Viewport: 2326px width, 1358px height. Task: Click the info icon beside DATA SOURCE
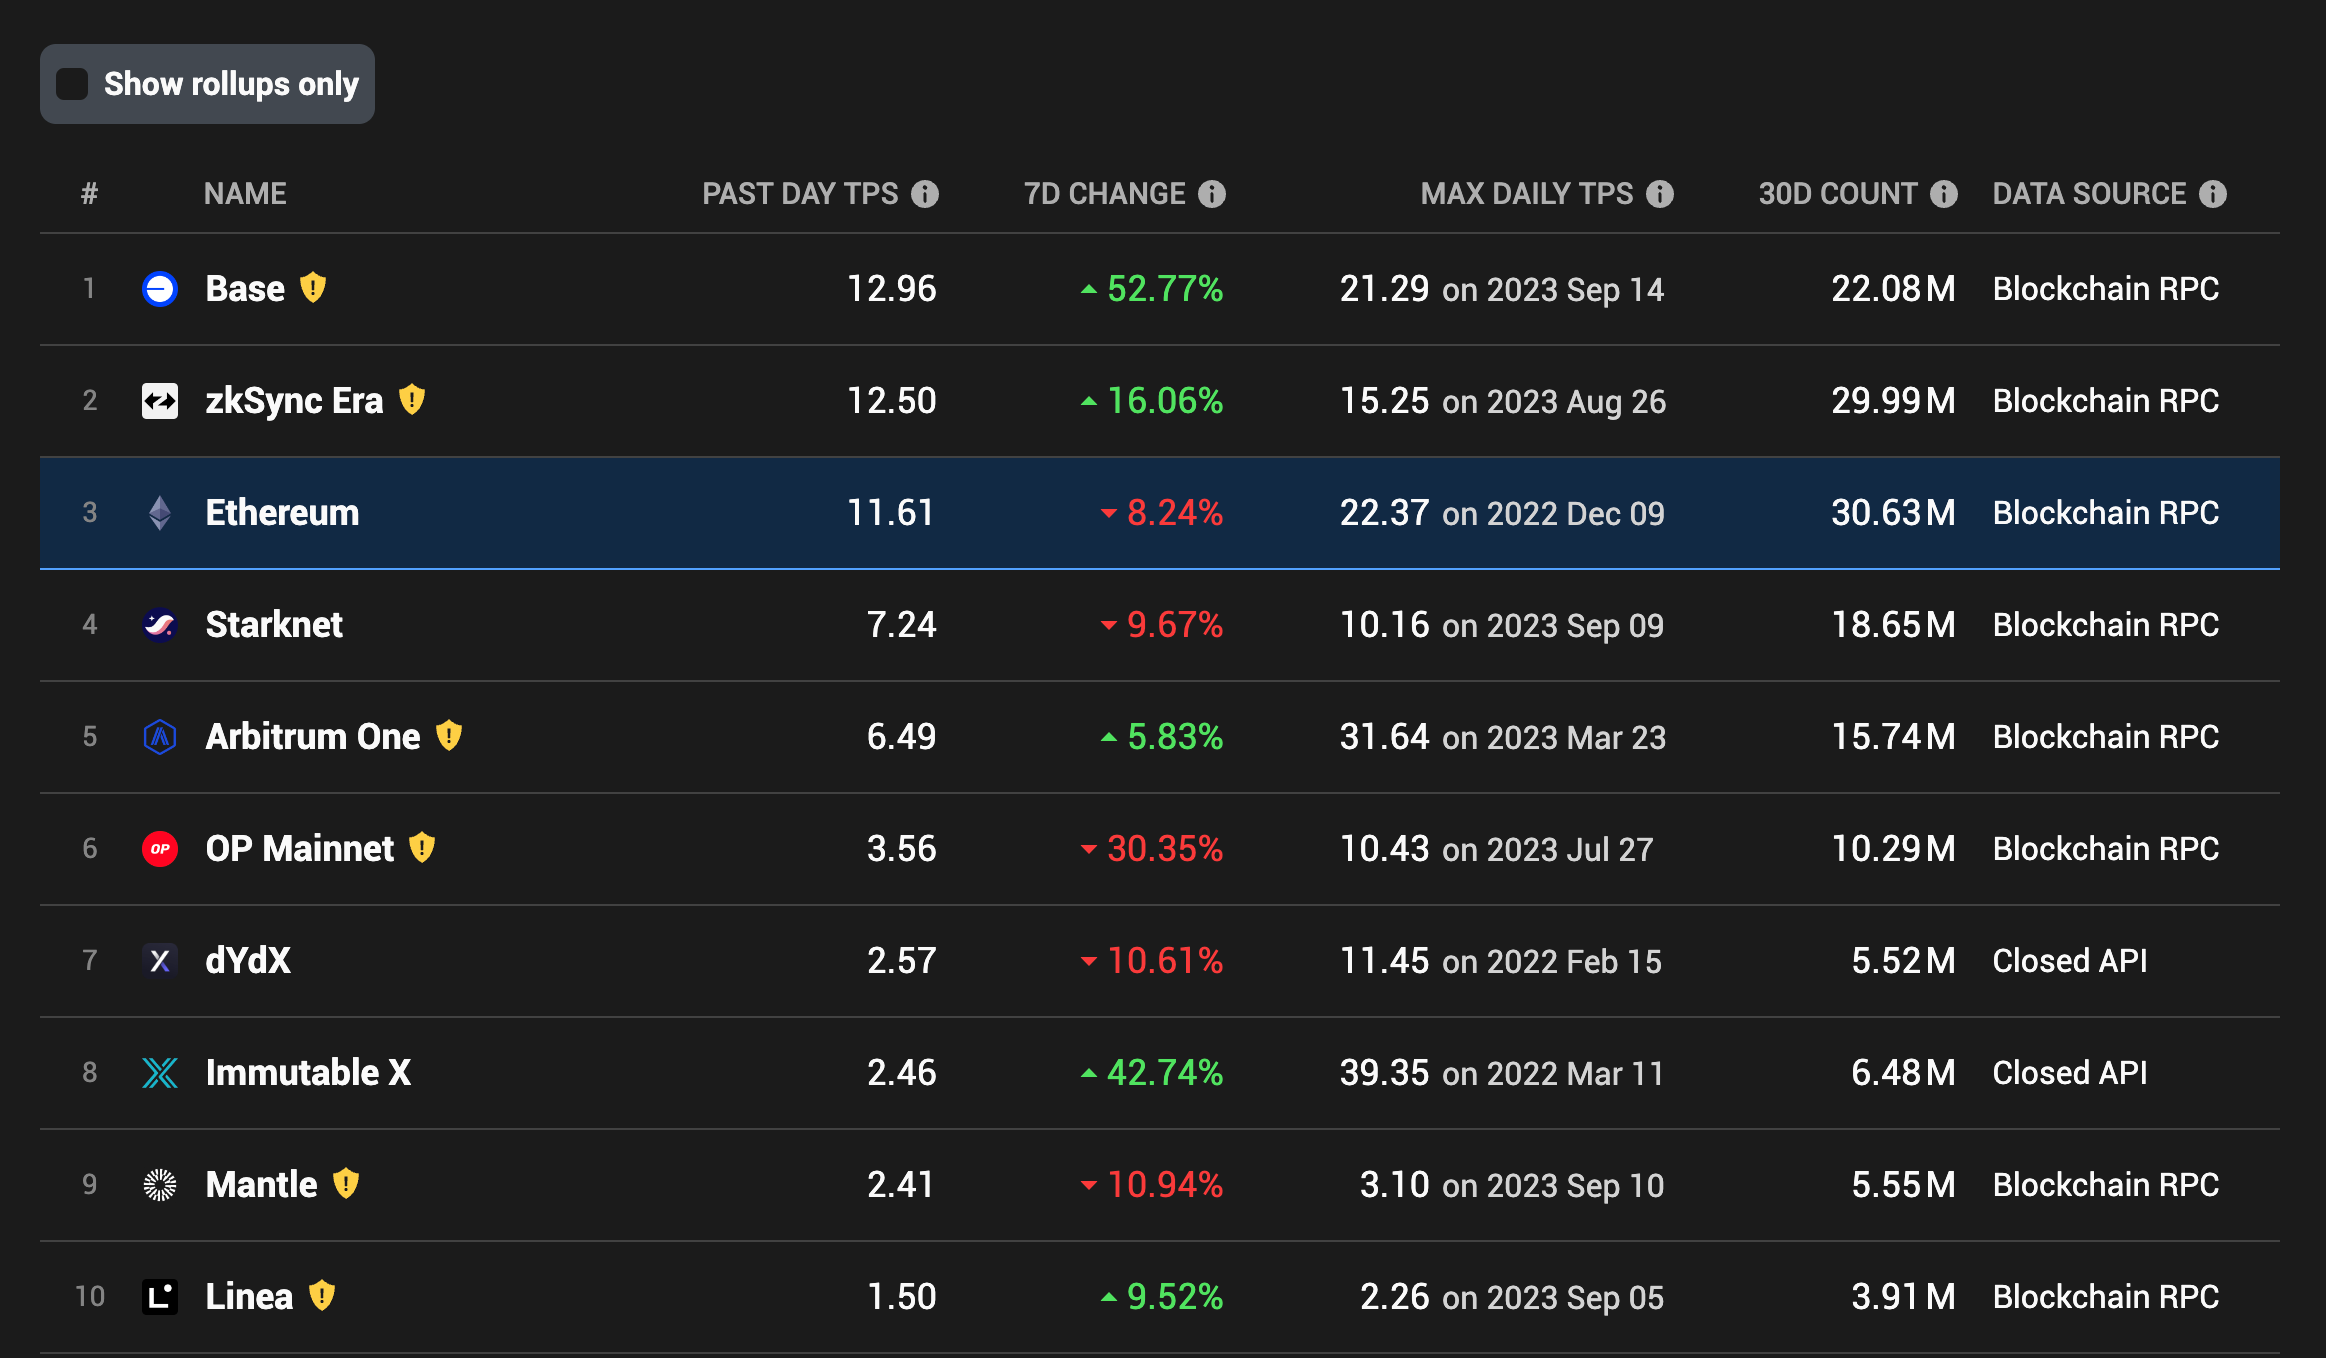pyautogui.click(x=2213, y=194)
